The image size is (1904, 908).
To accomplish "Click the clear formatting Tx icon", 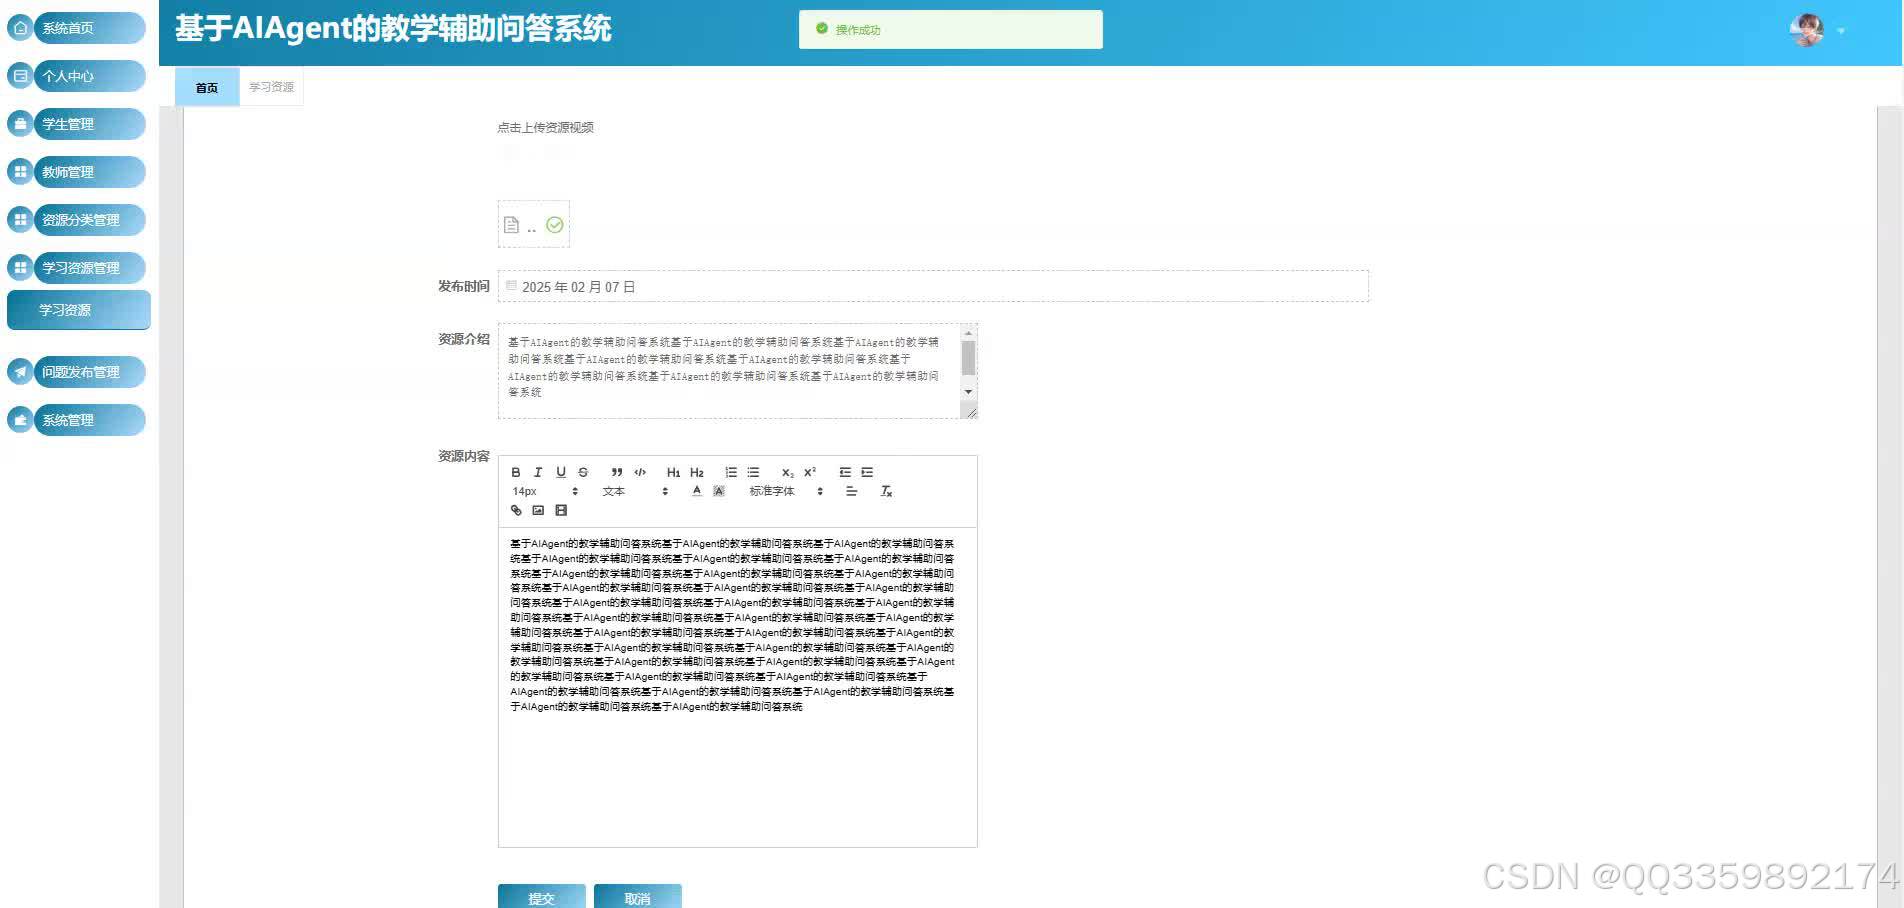I will tap(886, 491).
